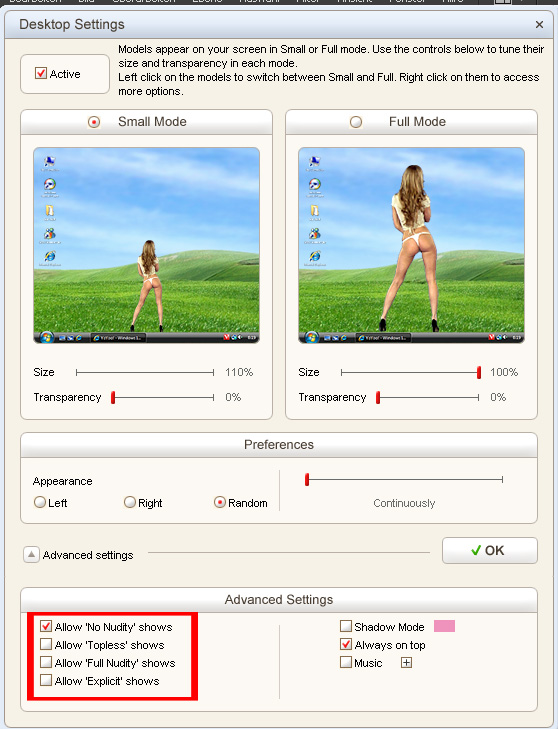Click the Small Mode desktop preview thumbnail
This screenshot has height=729, width=558.
point(146,245)
